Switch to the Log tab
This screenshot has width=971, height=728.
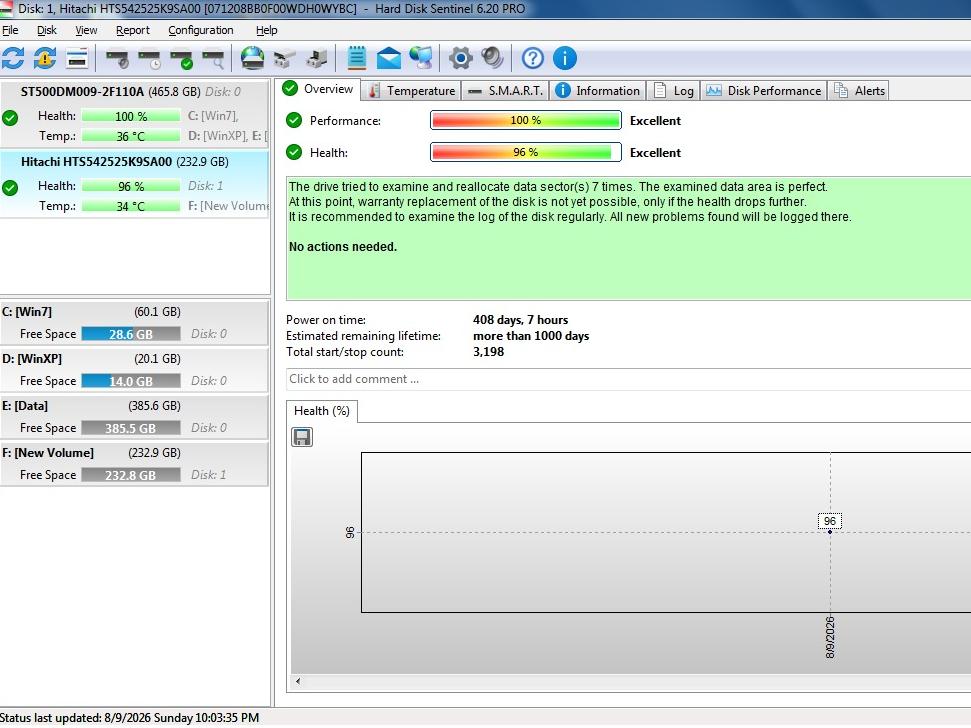click(x=673, y=90)
